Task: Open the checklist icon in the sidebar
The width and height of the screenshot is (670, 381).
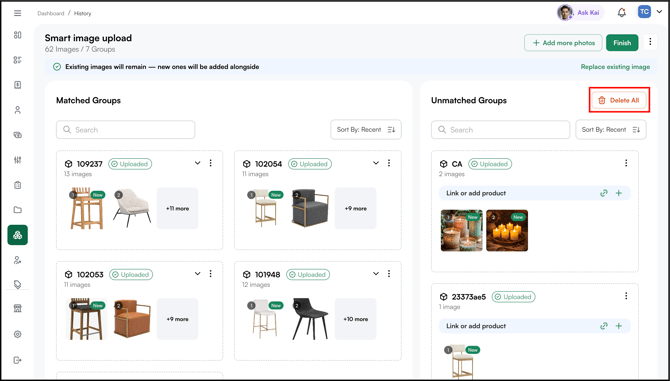Action: 18,60
